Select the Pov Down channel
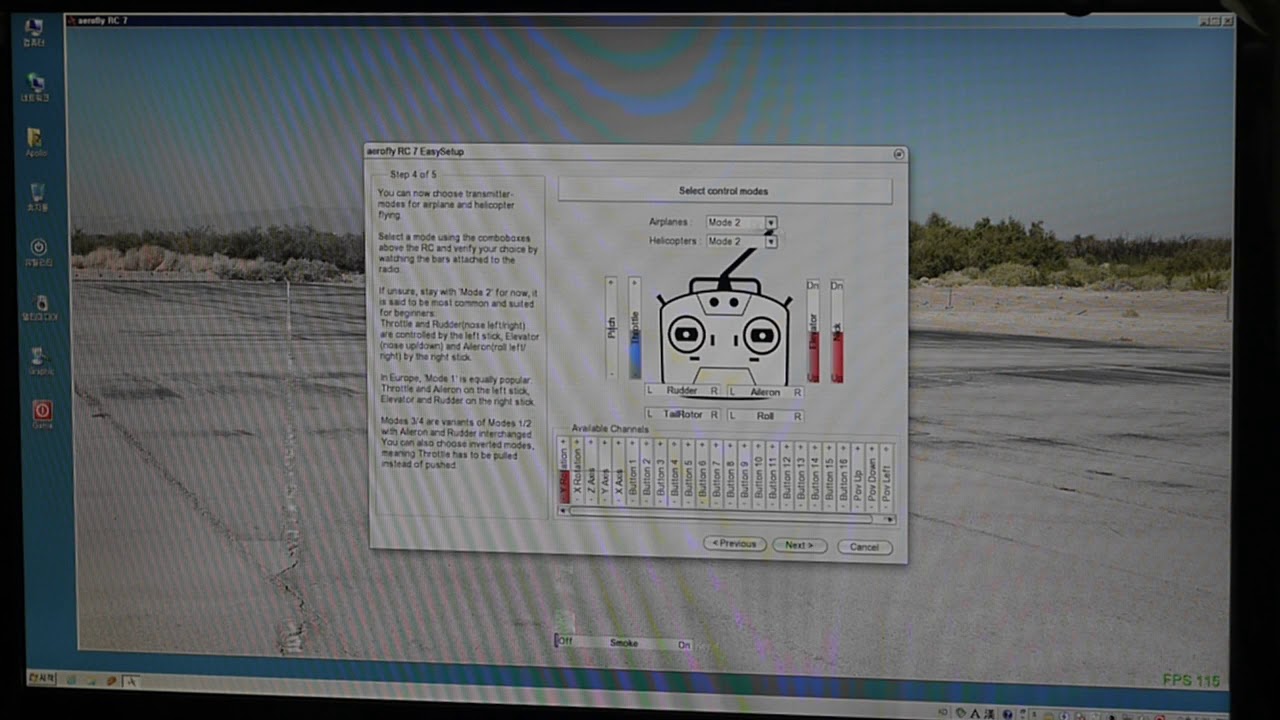Image resolution: width=1280 pixels, height=720 pixels. (871, 478)
